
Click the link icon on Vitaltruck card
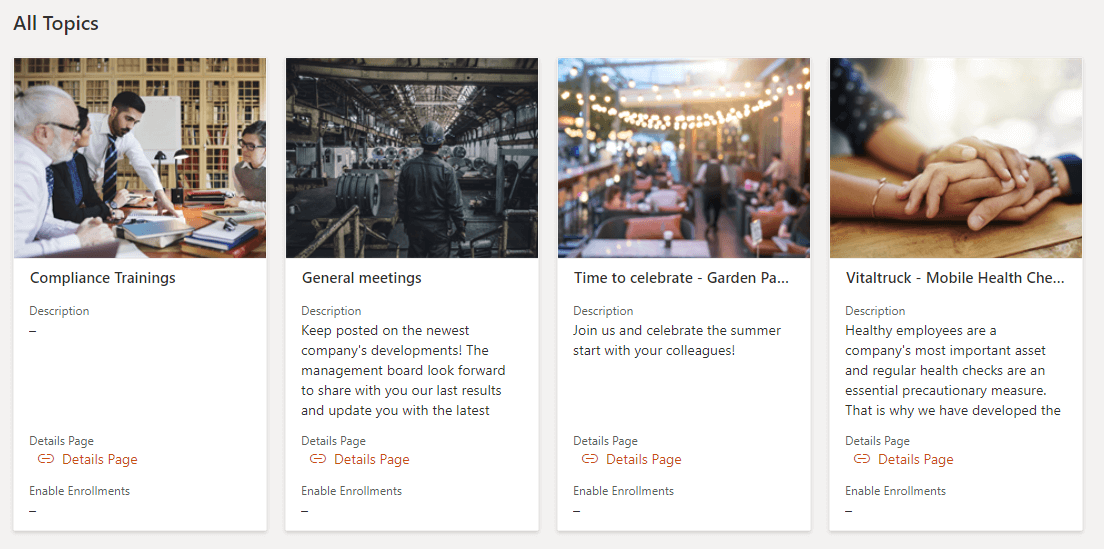(862, 459)
